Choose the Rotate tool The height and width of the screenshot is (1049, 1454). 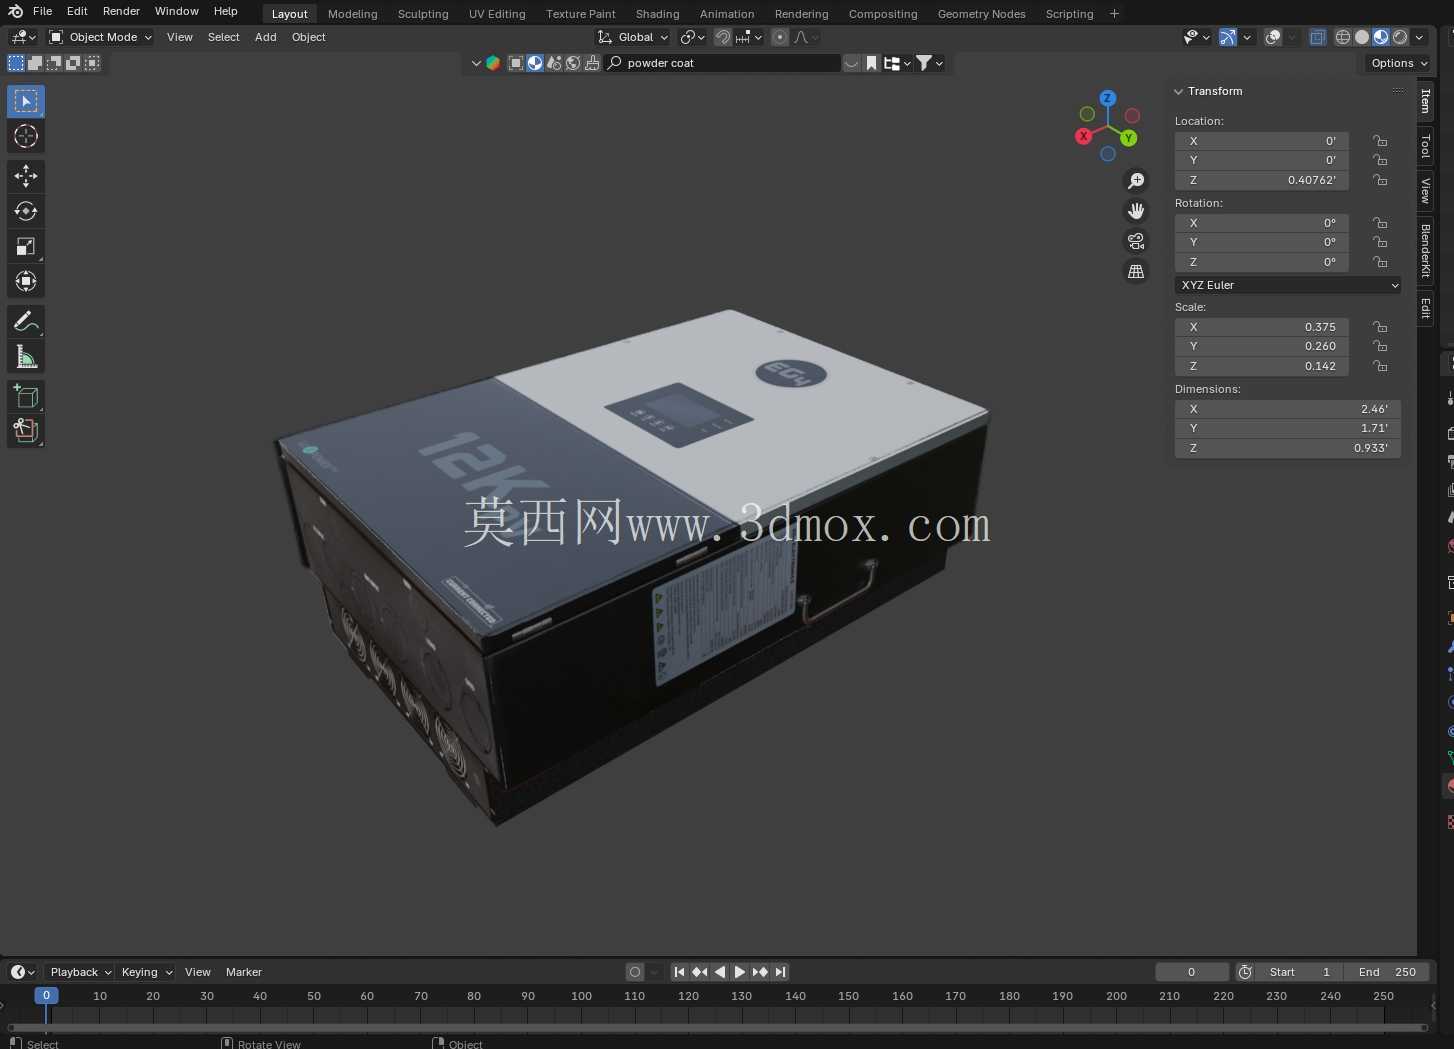[26, 211]
